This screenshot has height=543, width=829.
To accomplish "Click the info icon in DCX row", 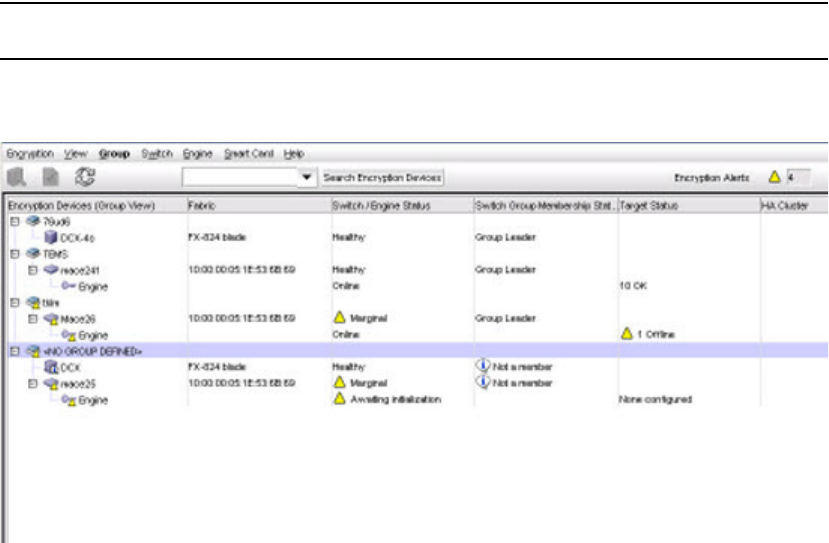I will (x=482, y=367).
